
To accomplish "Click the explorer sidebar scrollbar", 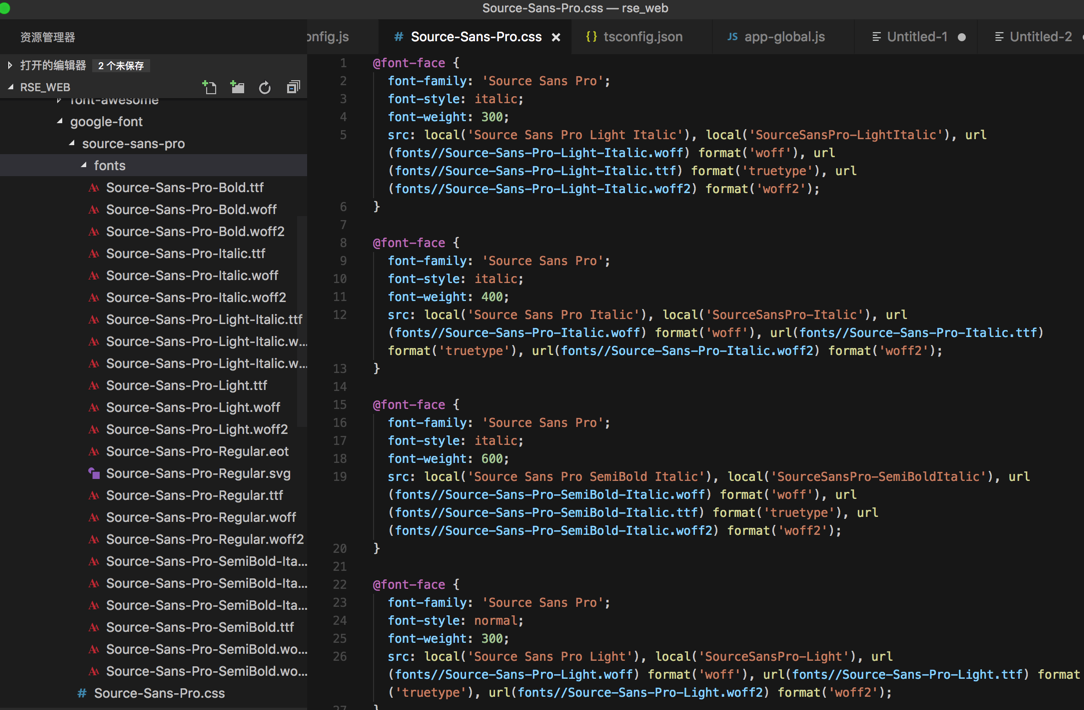I will click(x=303, y=320).
